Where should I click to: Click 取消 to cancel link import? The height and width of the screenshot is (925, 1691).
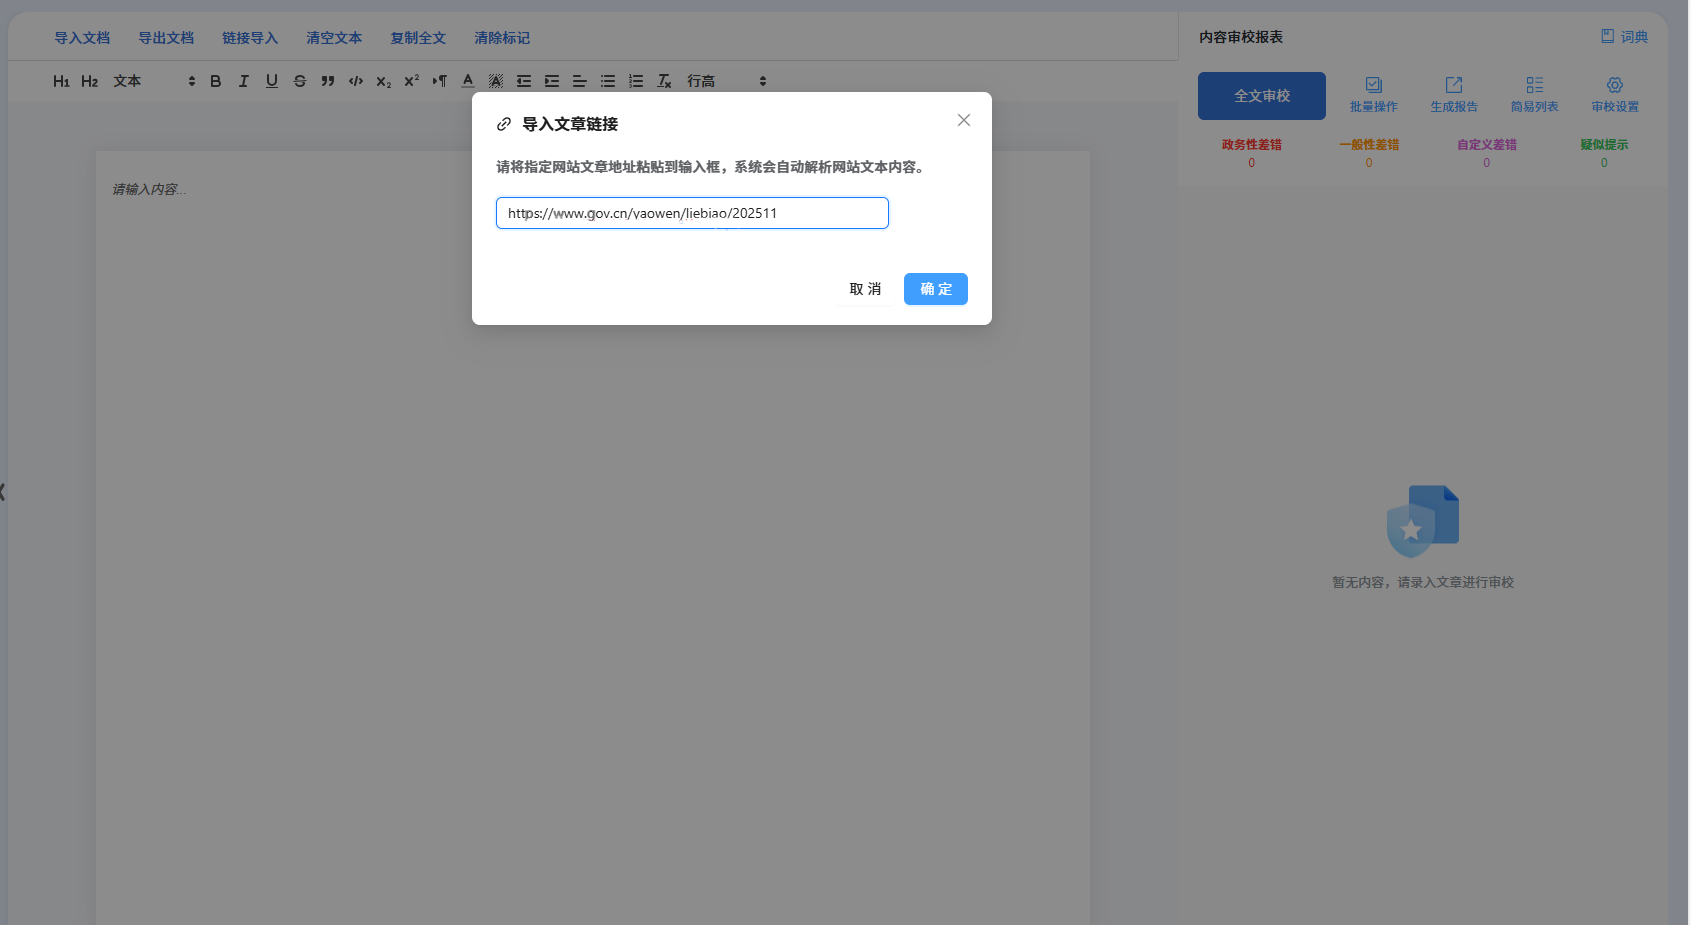(865, 289)
